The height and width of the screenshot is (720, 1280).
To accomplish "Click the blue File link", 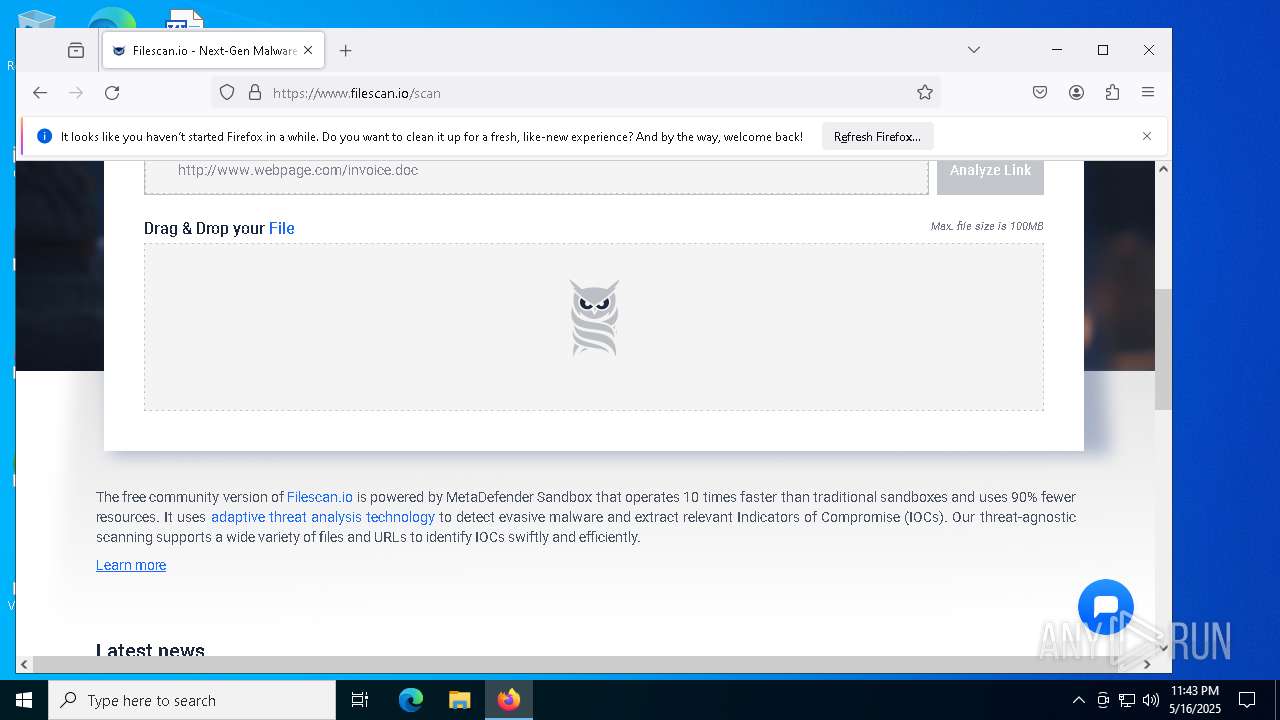I will point(282,228).
